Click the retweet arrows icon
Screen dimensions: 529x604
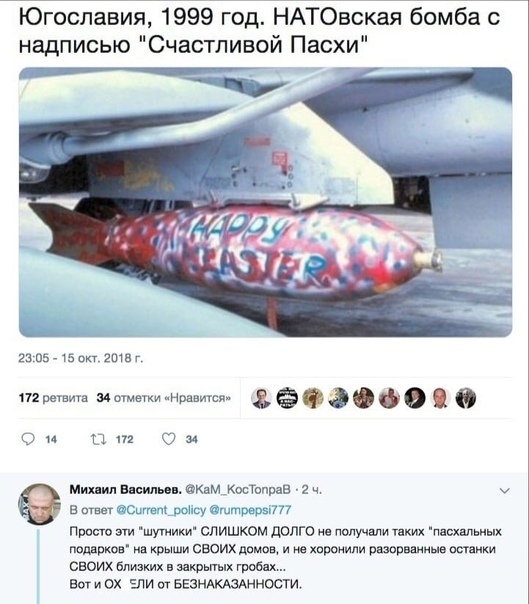(x=98, y=440)
